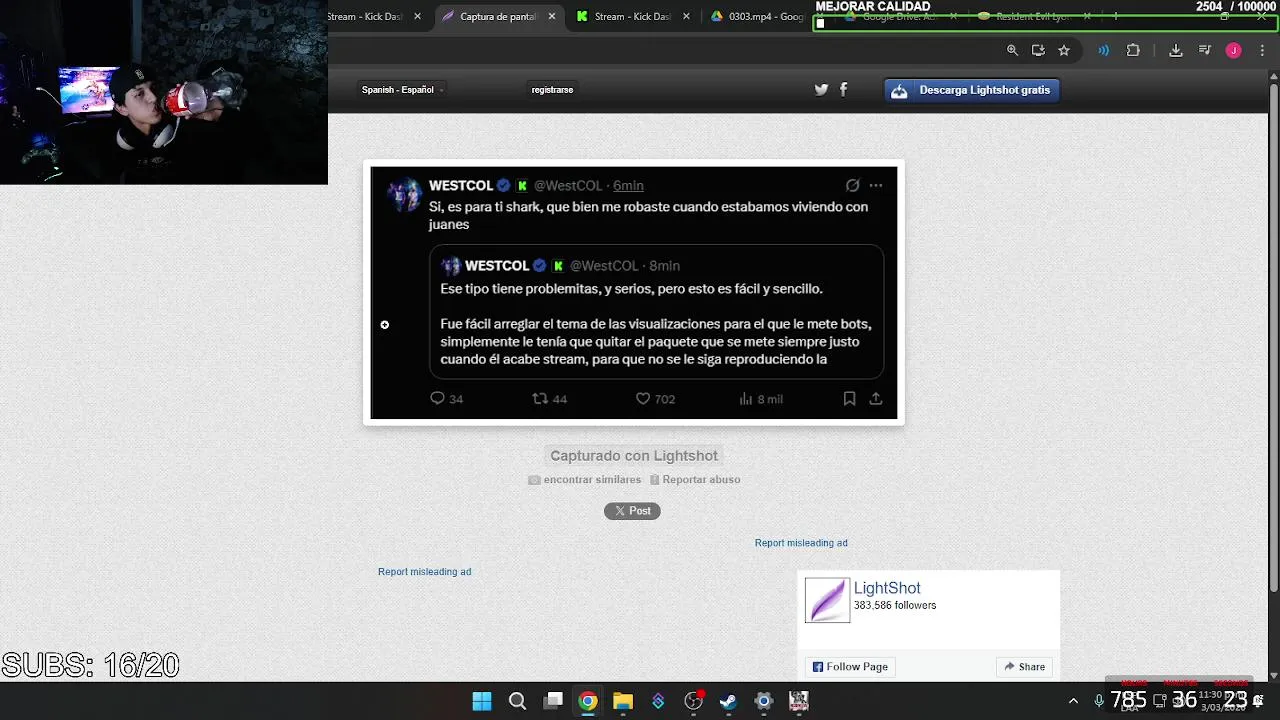Click the registrarse link

pyautogui.click(x=552, y=90)
